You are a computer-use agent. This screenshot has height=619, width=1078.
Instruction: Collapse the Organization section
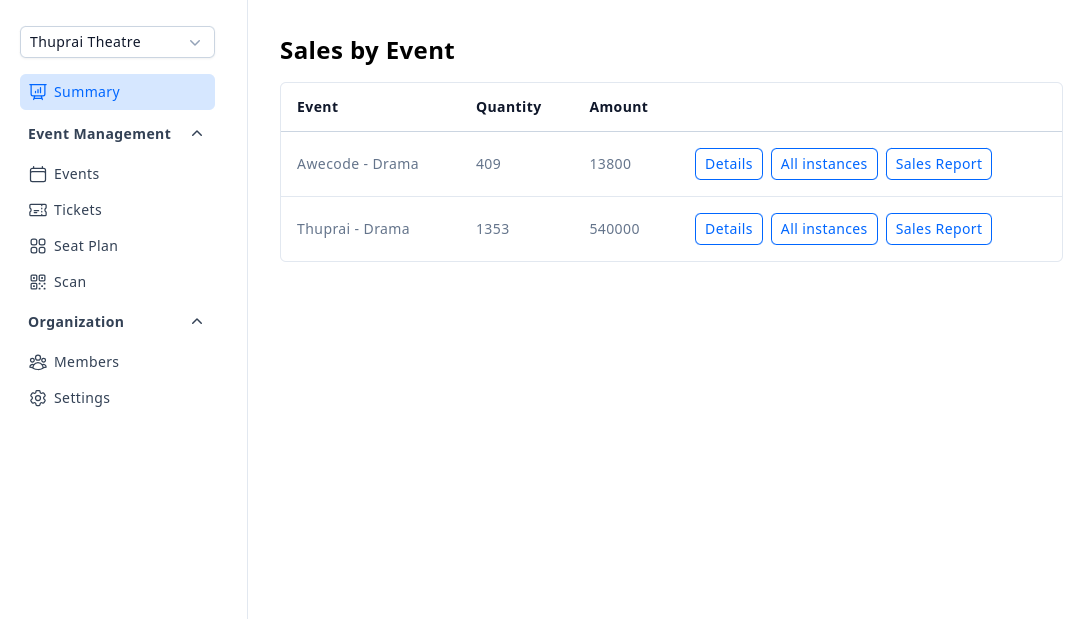[x=197, y=321]
